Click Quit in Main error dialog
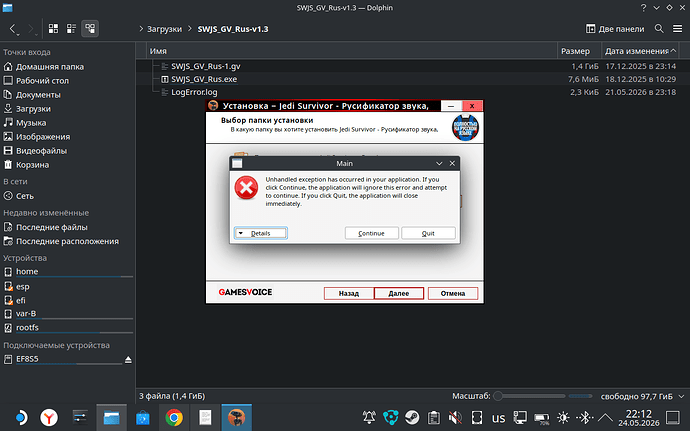This screenshot has width=690, height=431. [428, 233]
